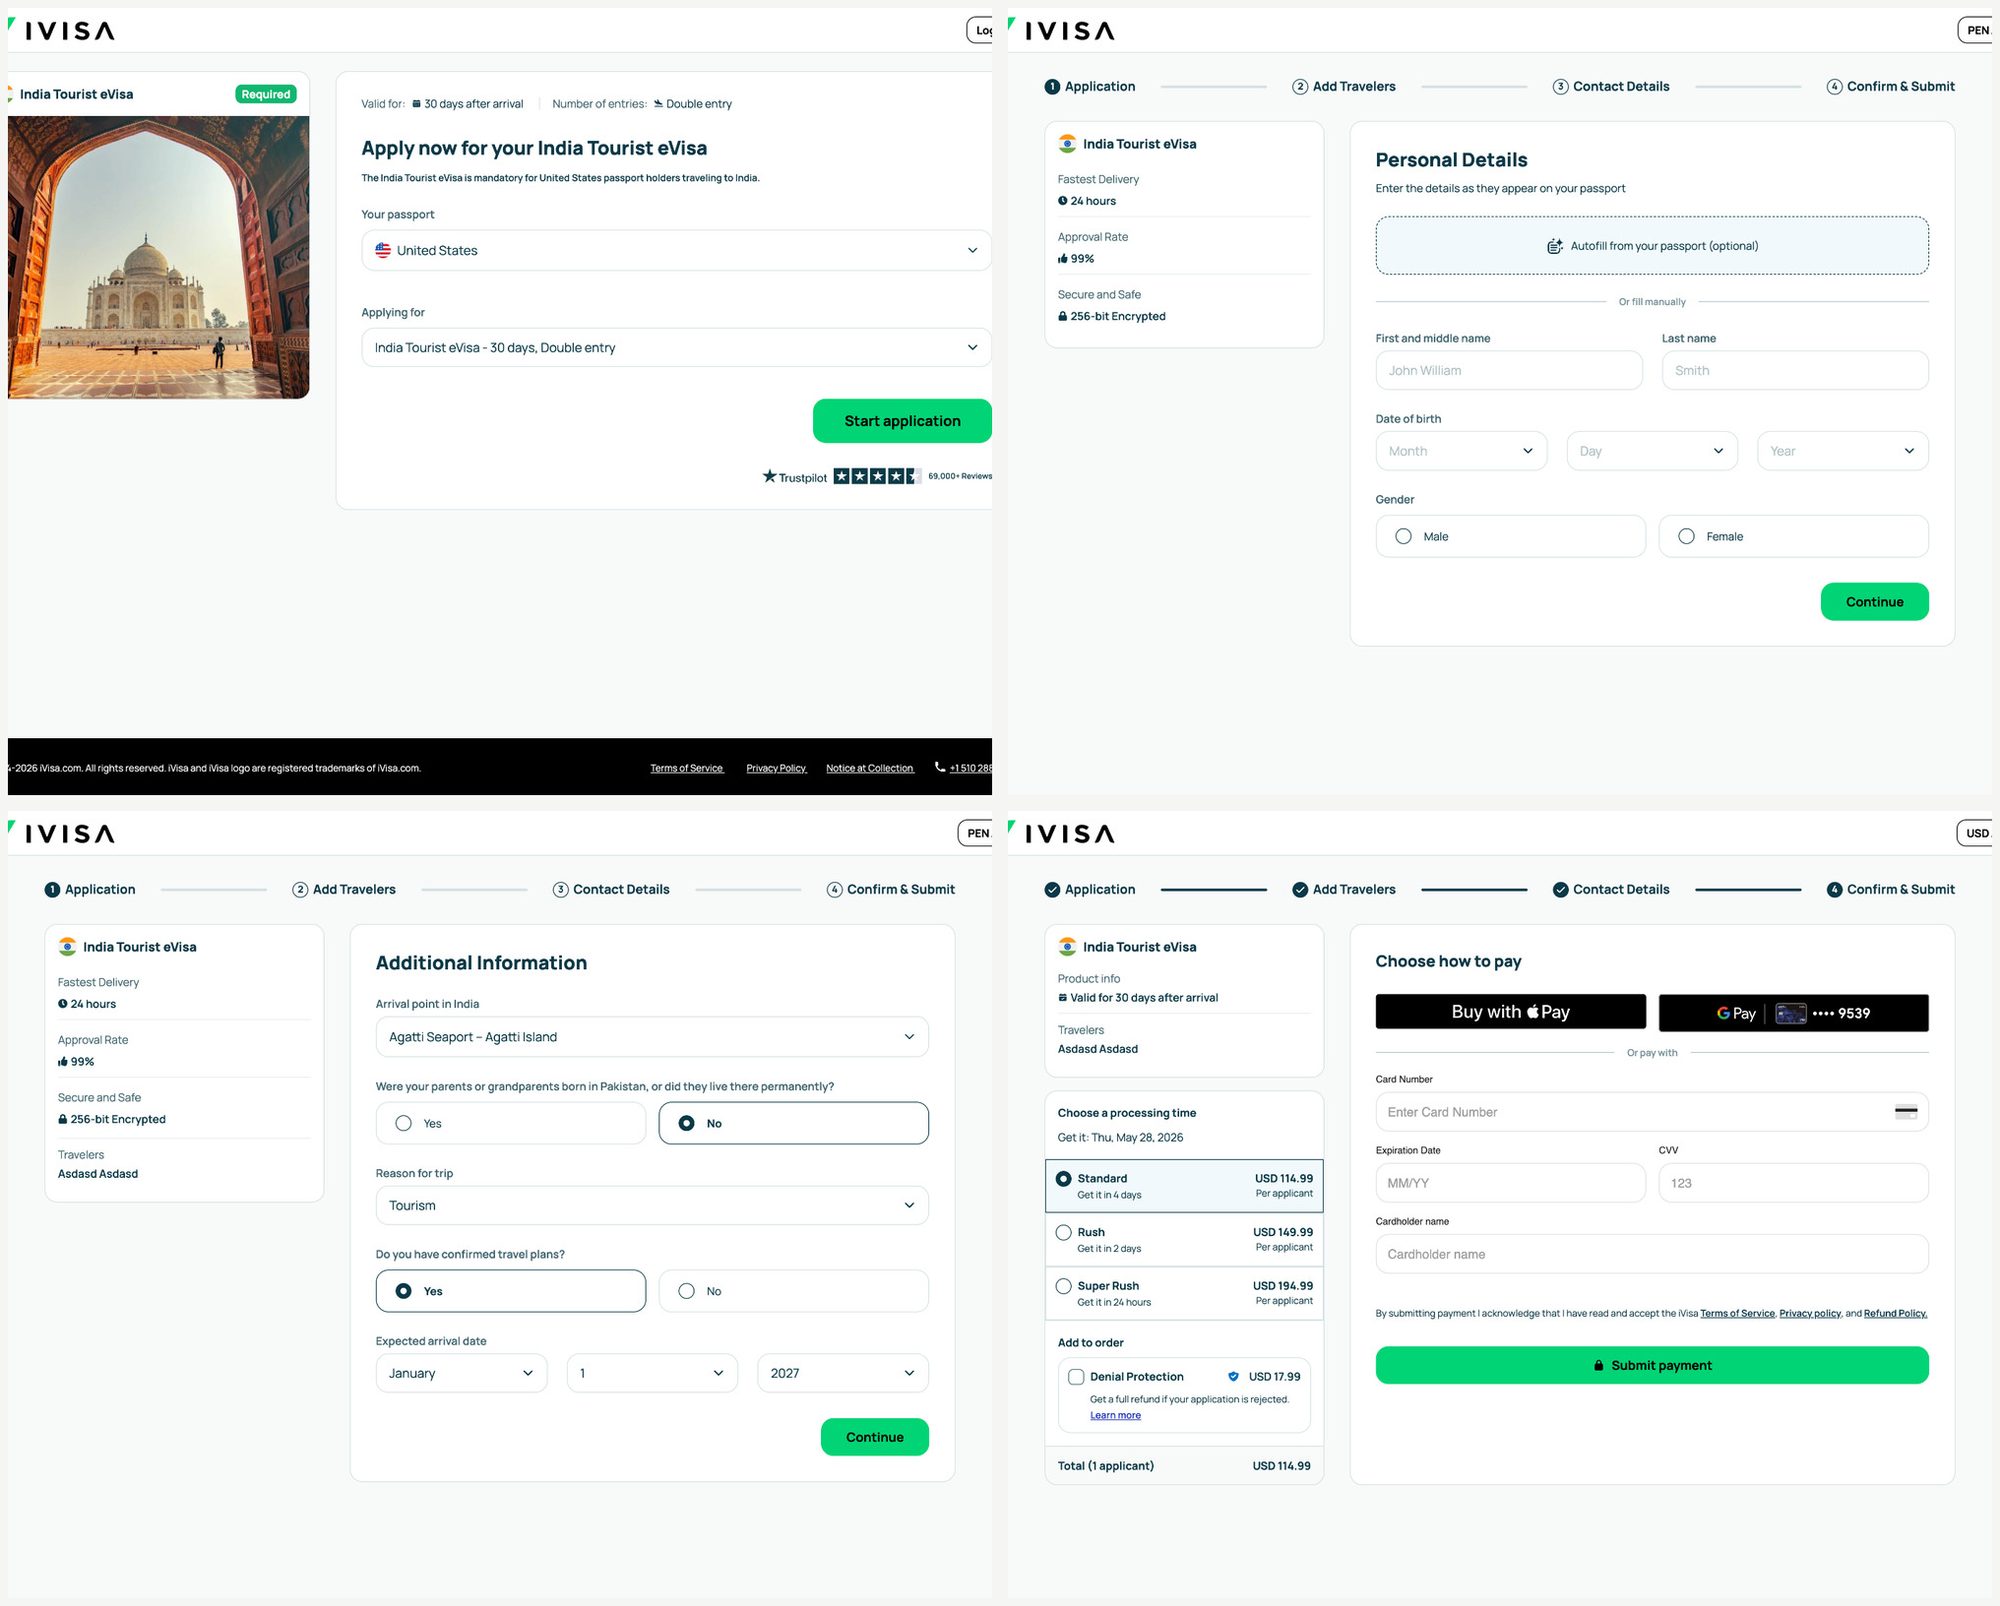Click the Enter Card Number field
The width and height of the screenshot is (2000, 1606).
(1652, 1112)
